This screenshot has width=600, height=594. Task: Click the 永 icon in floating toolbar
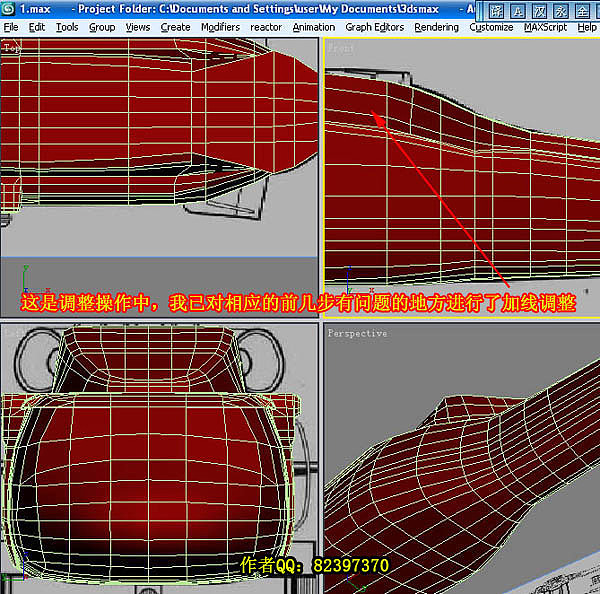[x=561, y=11]
